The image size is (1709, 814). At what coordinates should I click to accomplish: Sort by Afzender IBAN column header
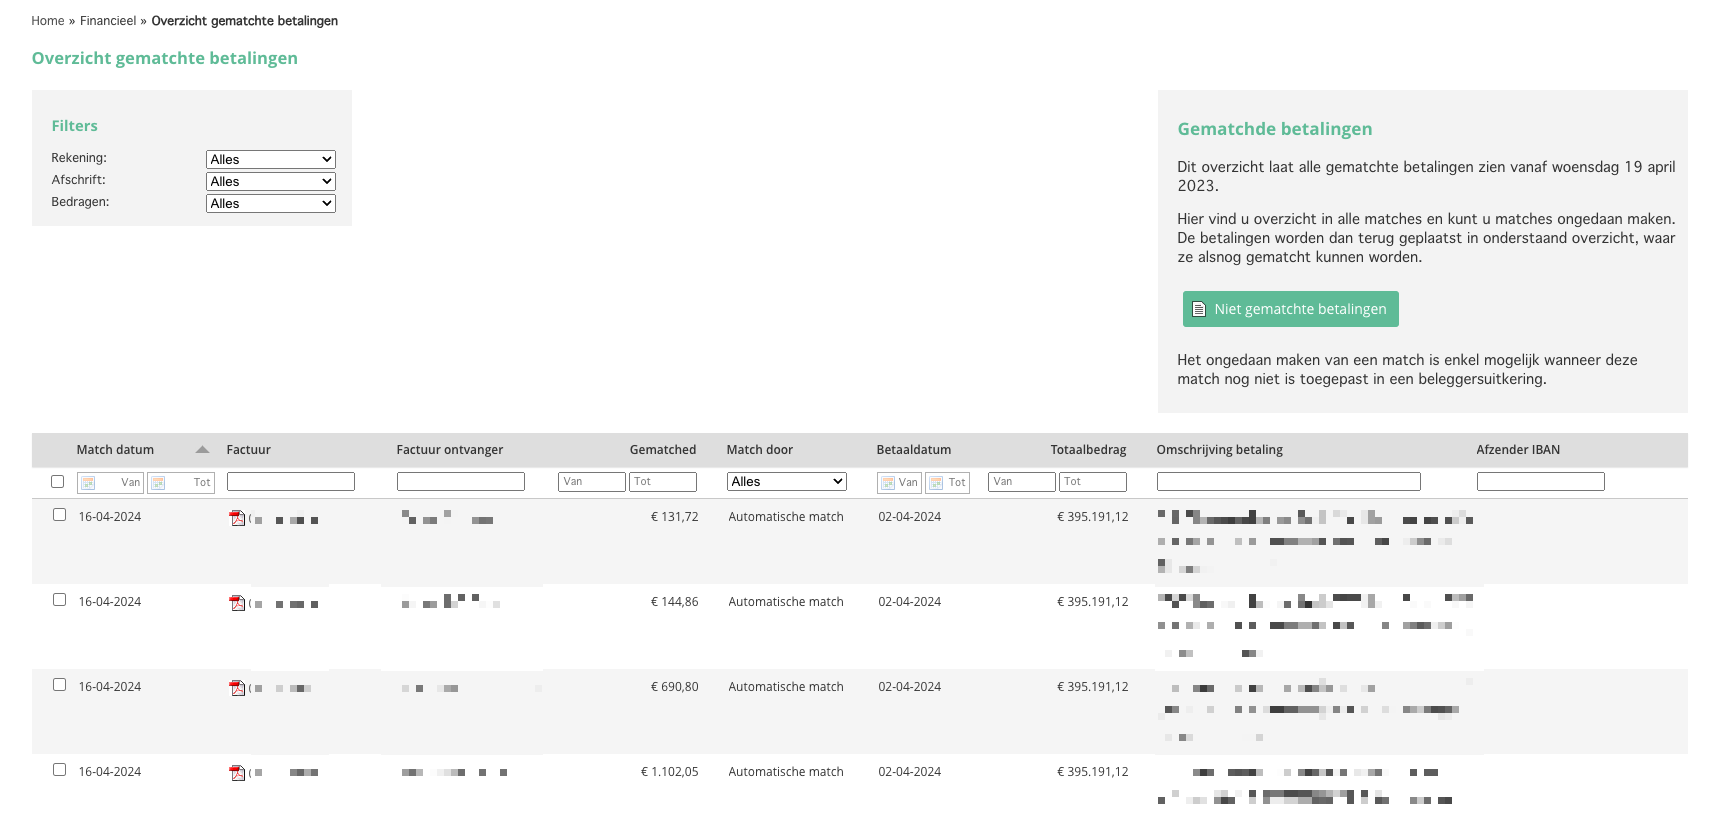[x=1518, y=450]
